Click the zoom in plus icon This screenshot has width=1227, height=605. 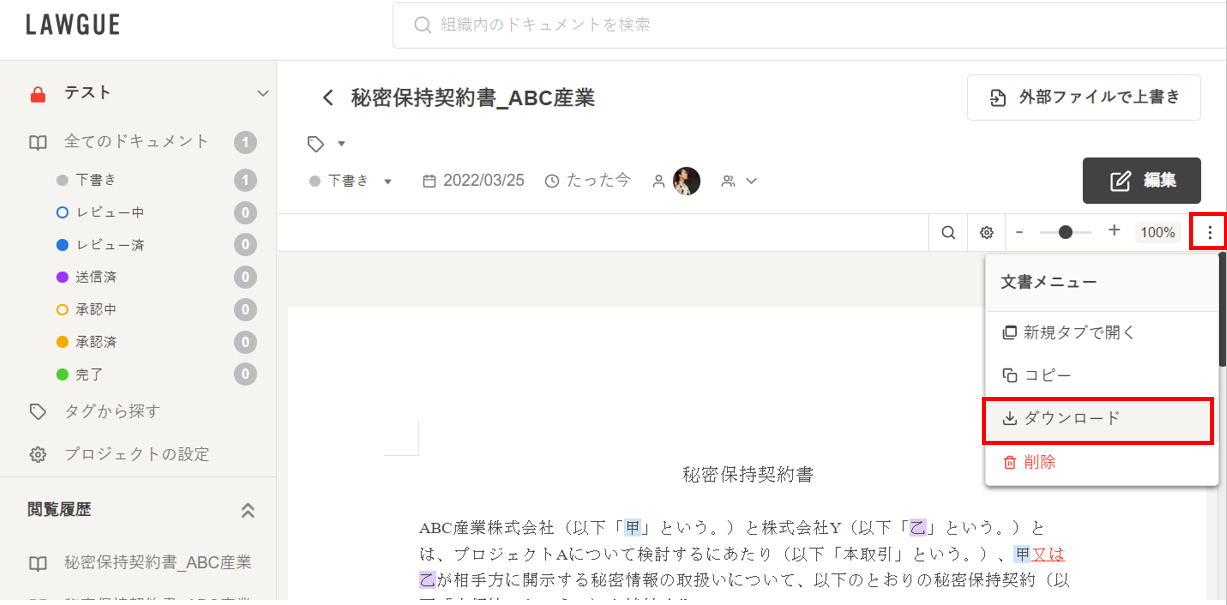pyautogui.click(x=1114, y=231)
